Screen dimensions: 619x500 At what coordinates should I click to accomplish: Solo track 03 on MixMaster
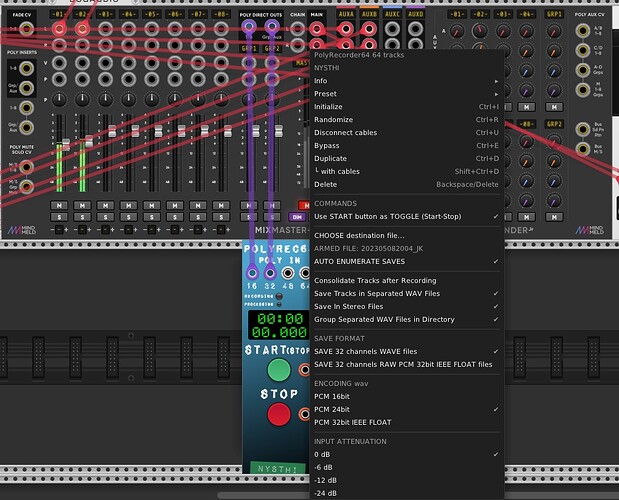105,217
